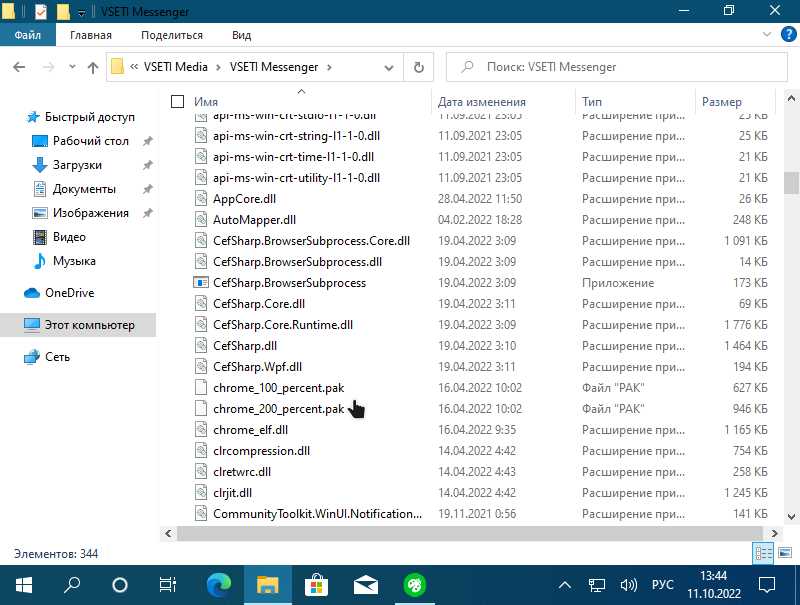Open Cortana circle on taskbar
Image resolution: width=800 pixels, height=605 pixels.
point(119,585)
